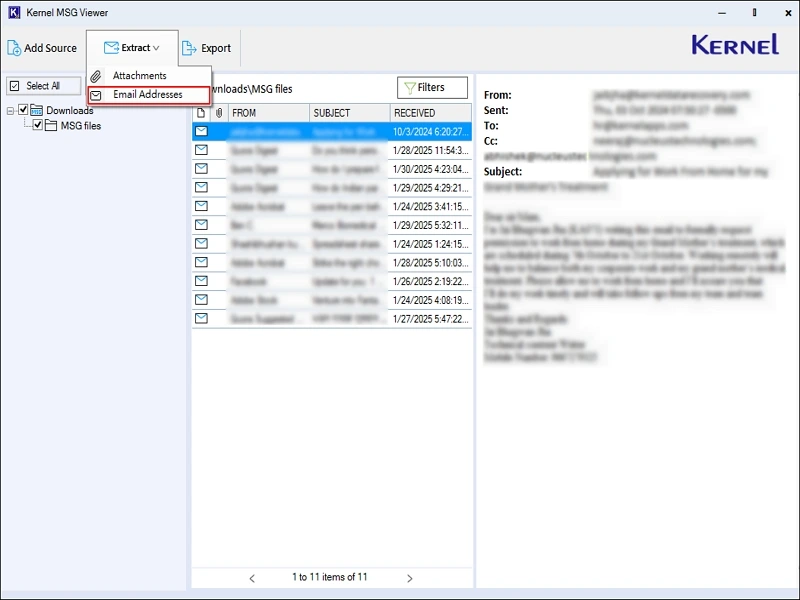The width and height of the screenshot is (800, 600).
Task: Click the document column header icon
Action: point(200,112)
